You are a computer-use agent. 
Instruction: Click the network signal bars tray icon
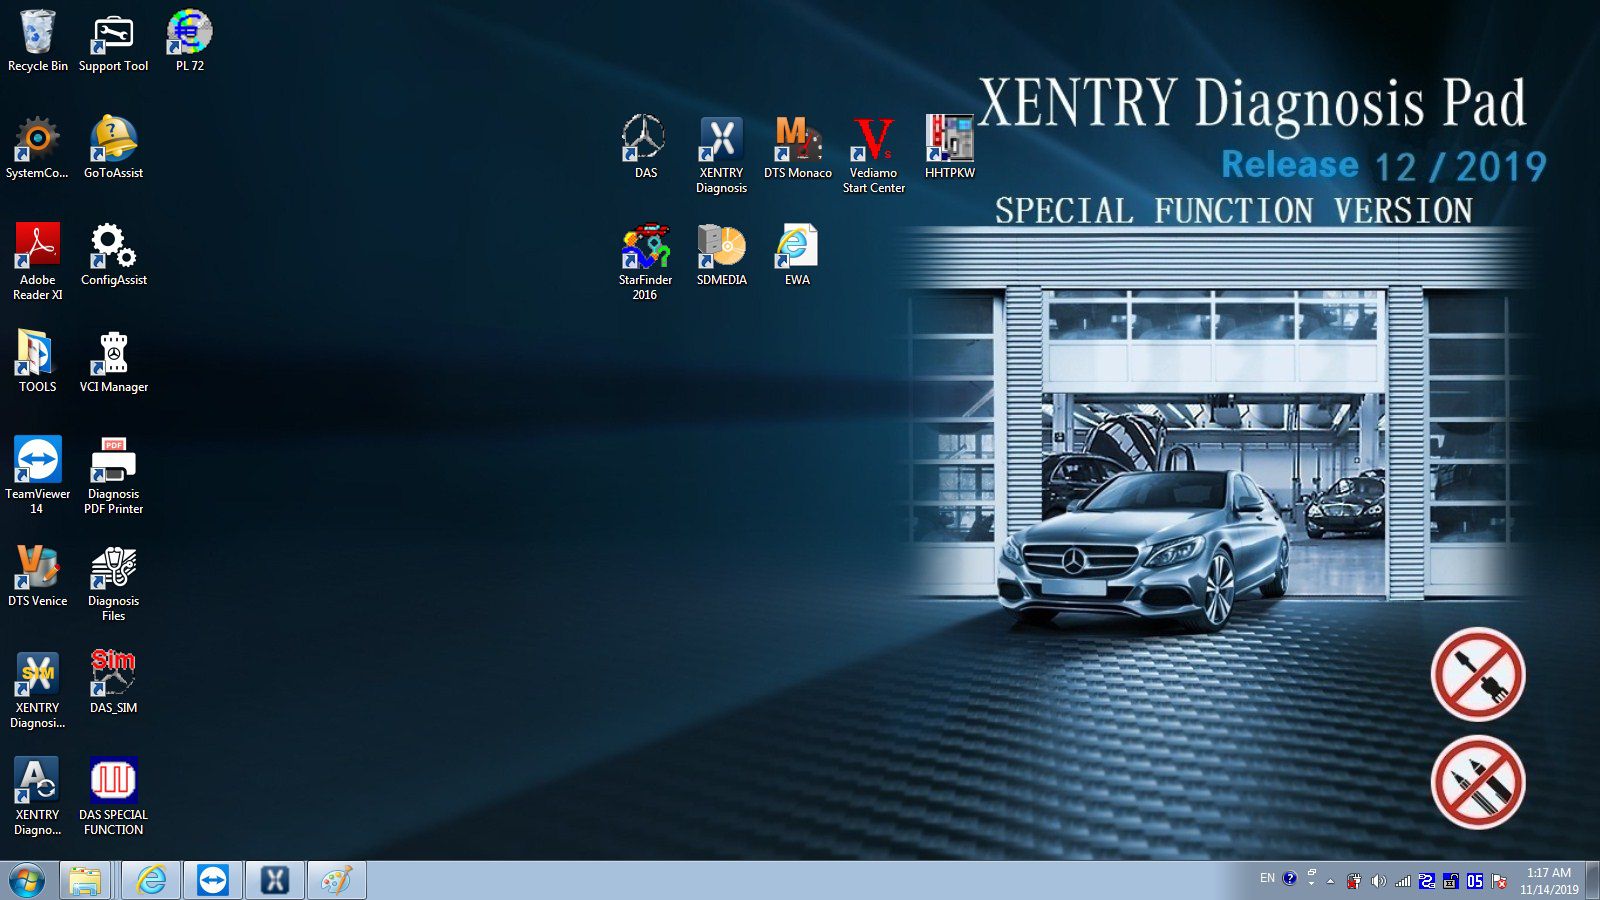1403,881
